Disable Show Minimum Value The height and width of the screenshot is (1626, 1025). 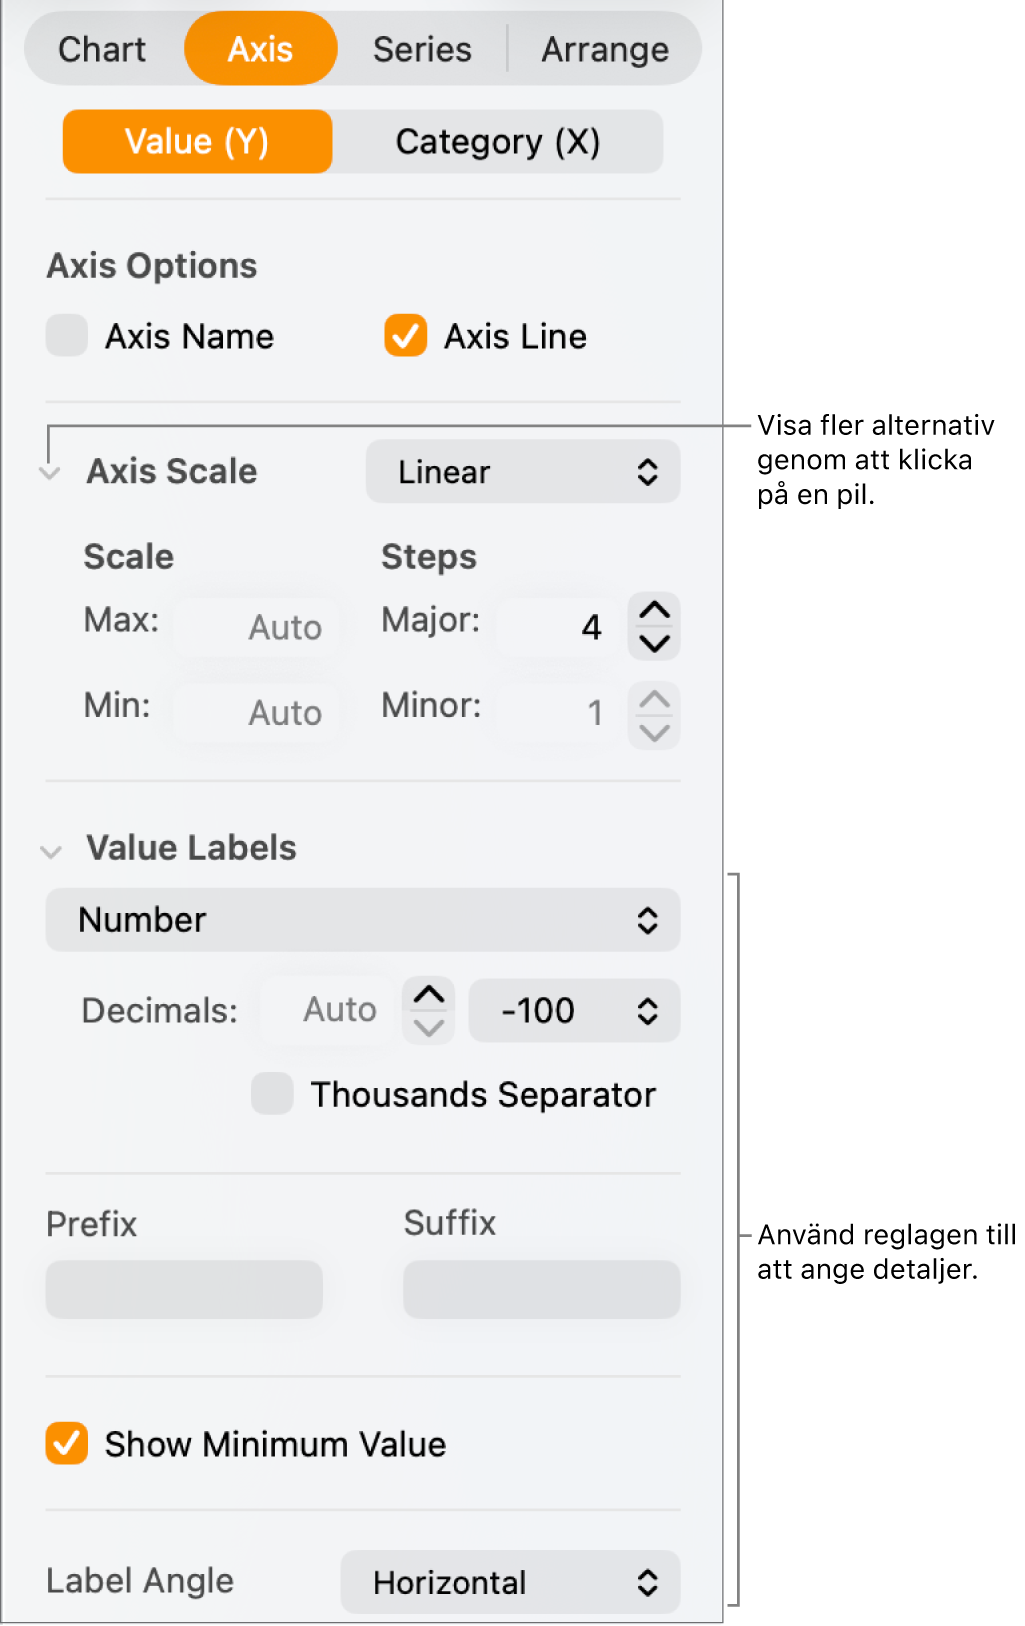[x=67, y=1444]
